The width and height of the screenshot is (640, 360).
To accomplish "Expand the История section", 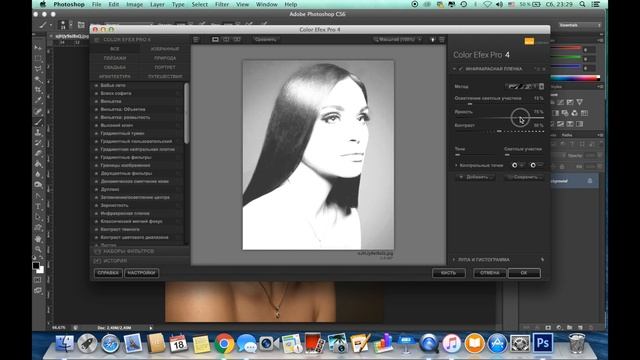I will click(x=140, y=261).
